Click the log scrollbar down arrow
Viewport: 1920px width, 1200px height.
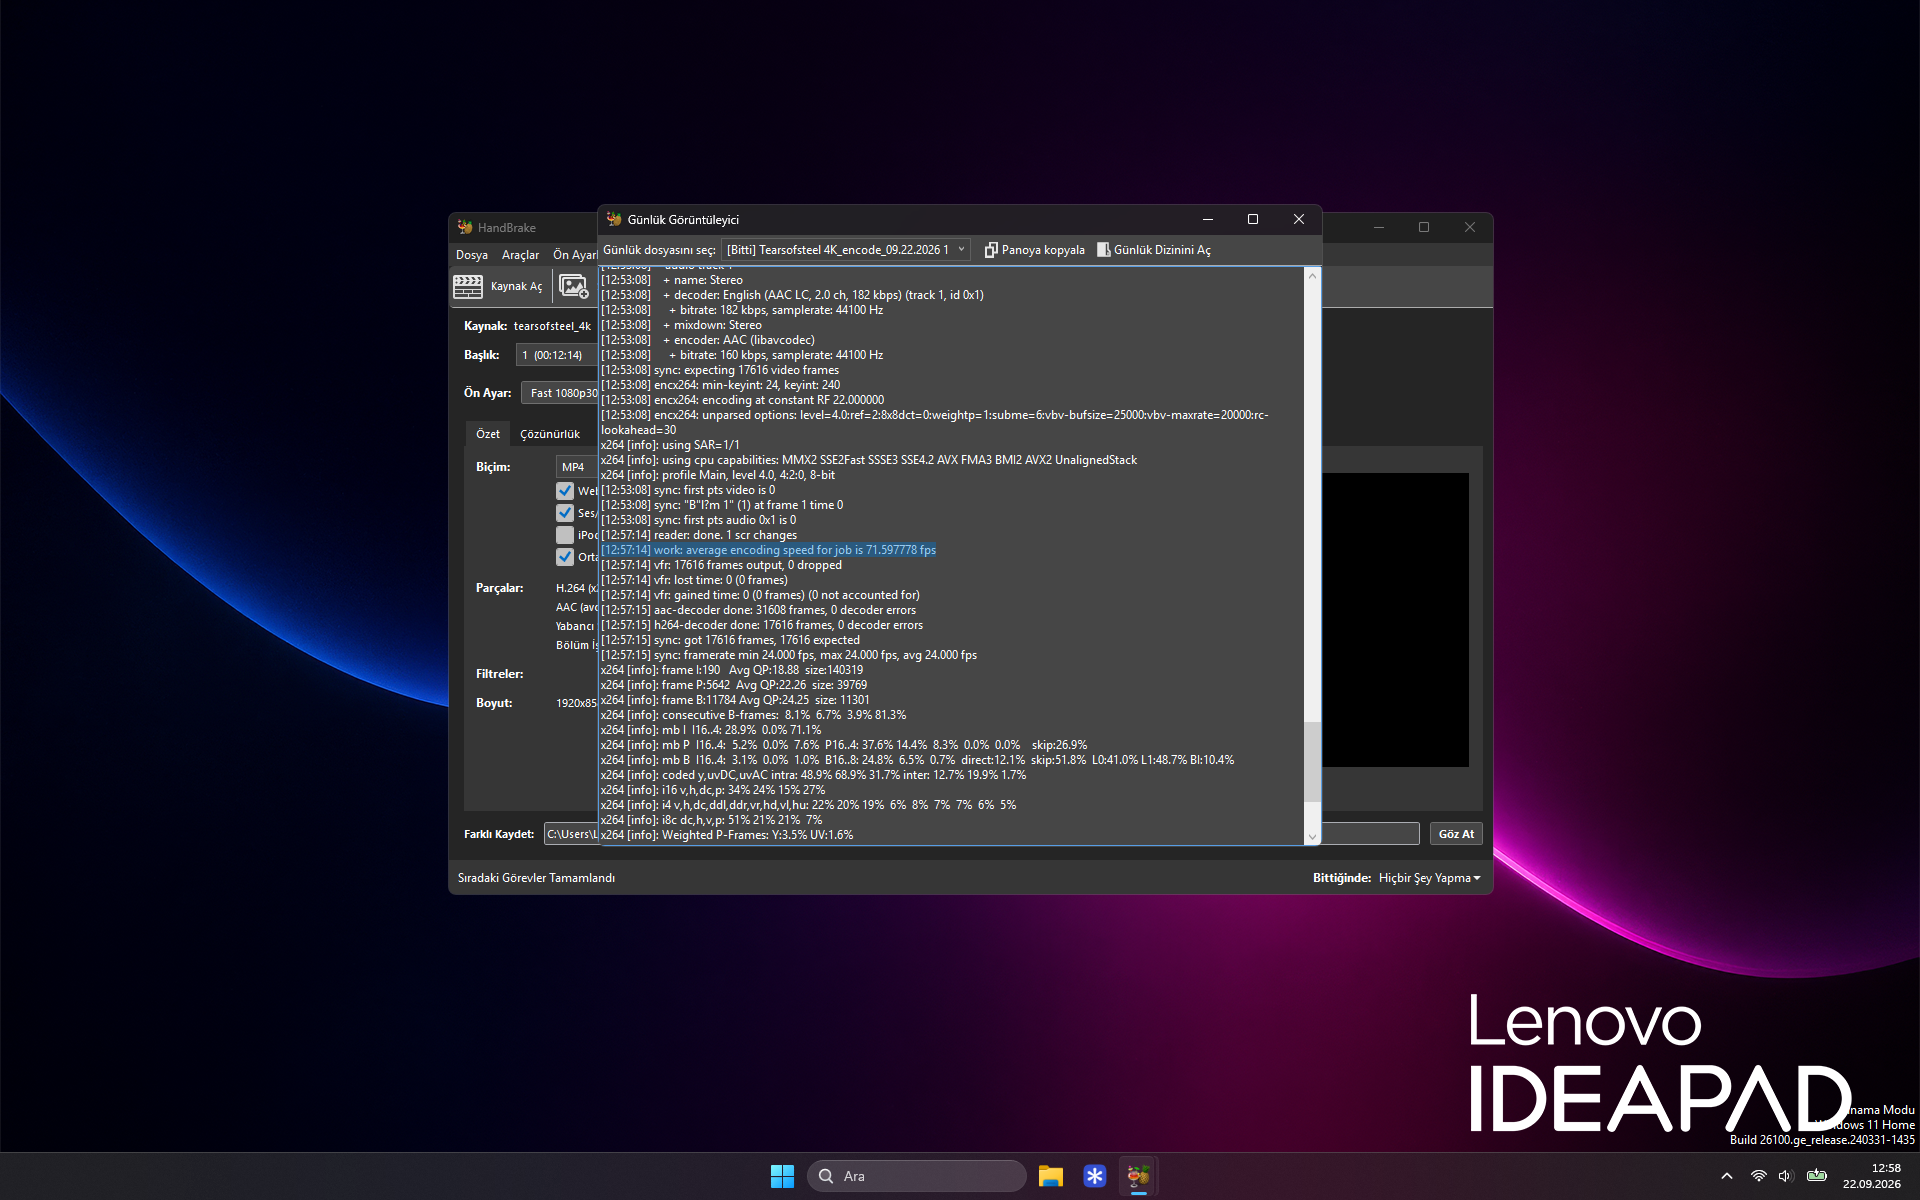1312,837
